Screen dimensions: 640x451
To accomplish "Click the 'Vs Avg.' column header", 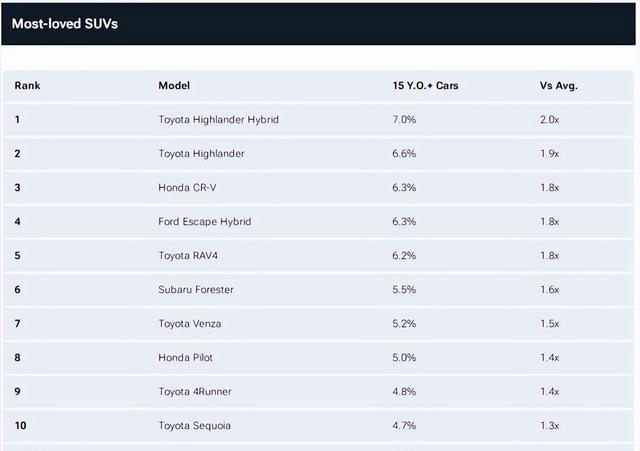I will (x=559, y=86).
